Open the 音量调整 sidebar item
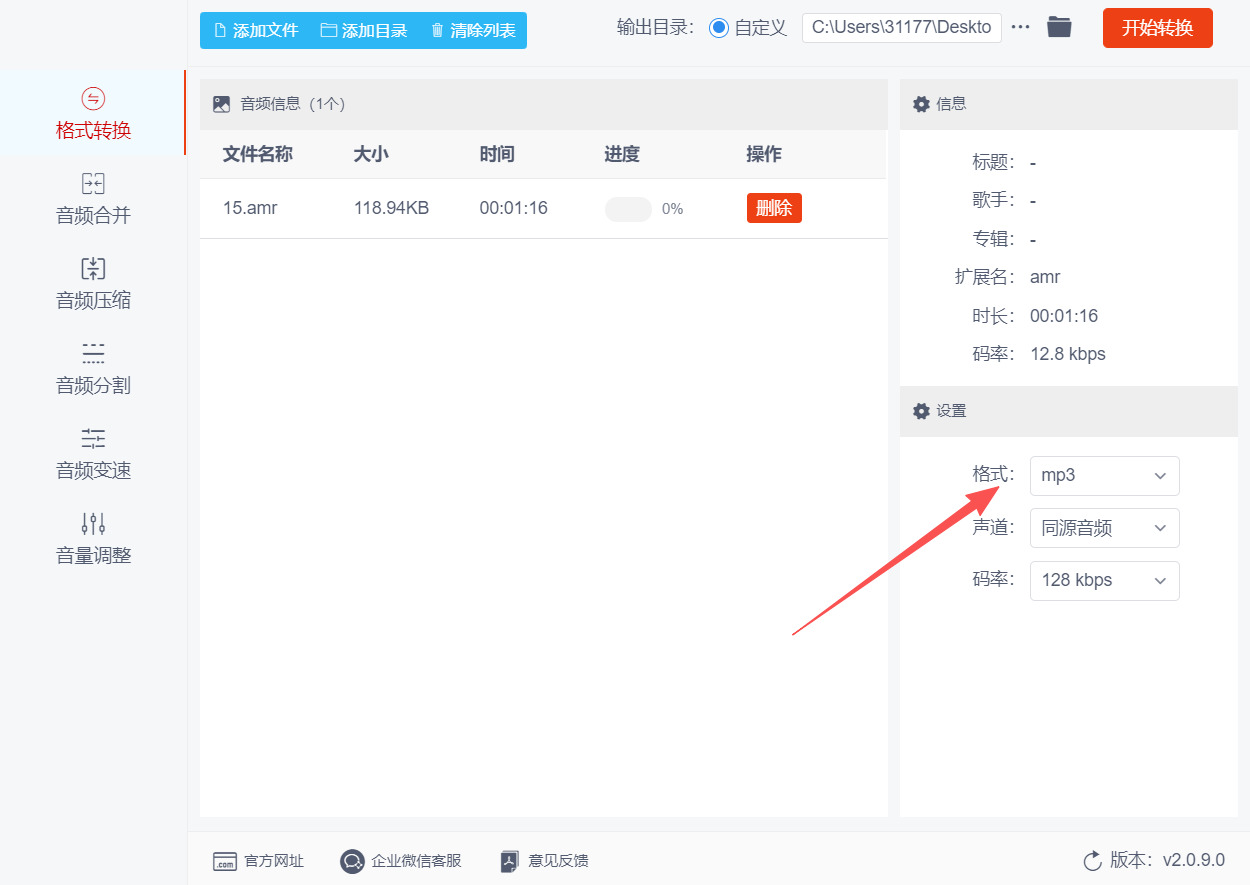Viewport: 1250px width, 885px height. (93, 538)
